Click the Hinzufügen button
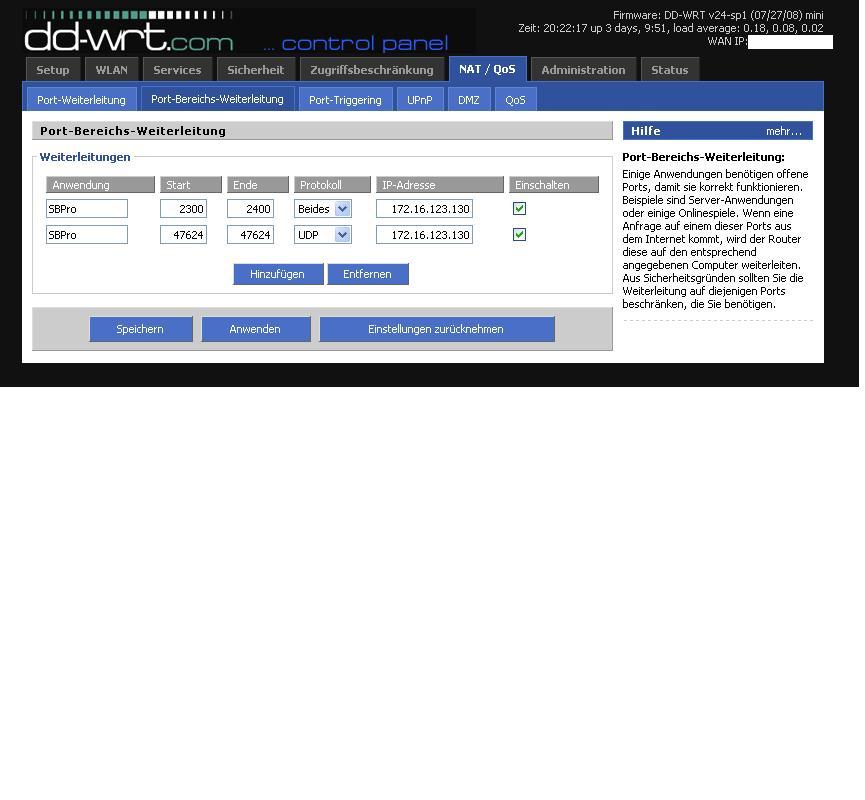 click(277, 274)
